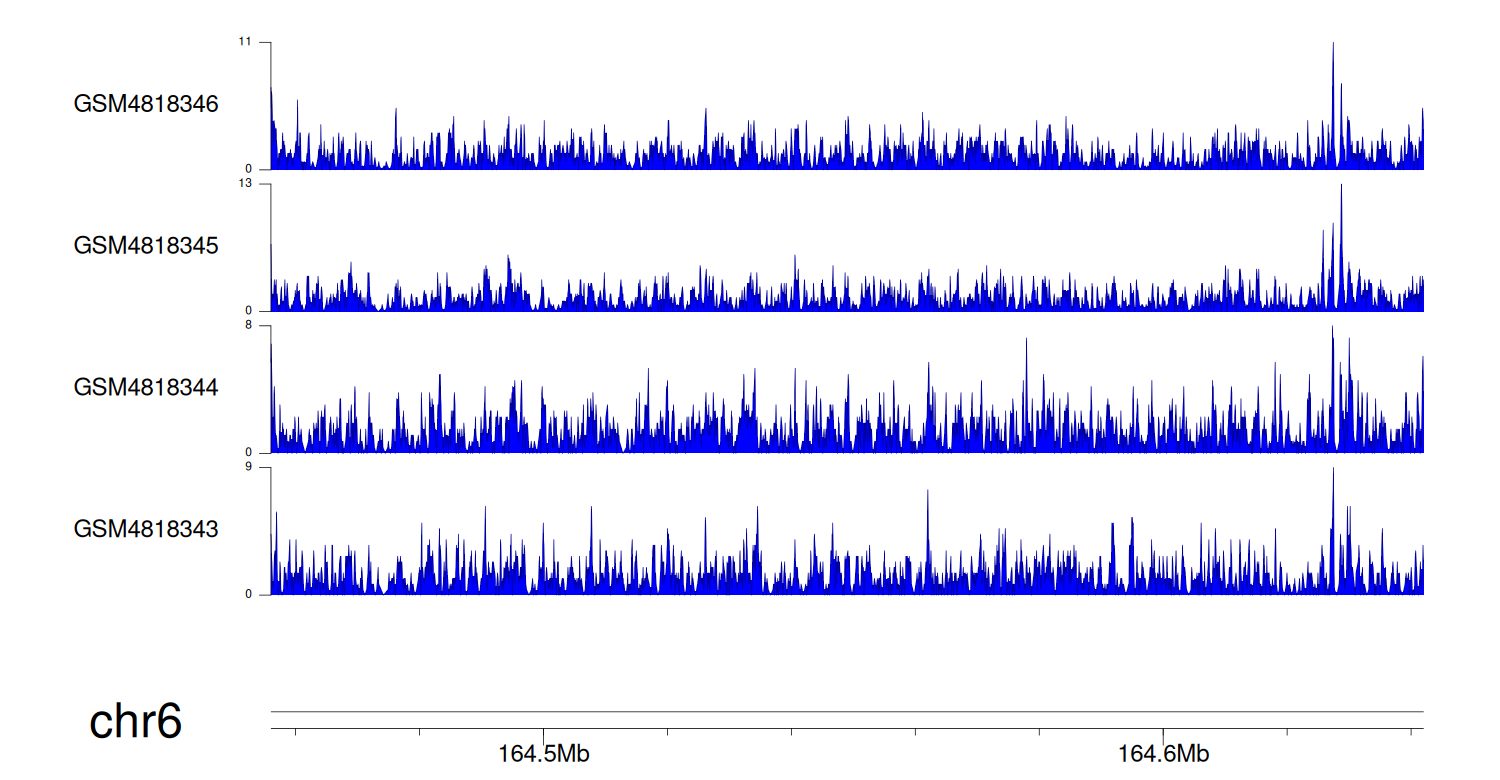Click the chromosome ideogram line beside chr6

[x=846, y=712]
